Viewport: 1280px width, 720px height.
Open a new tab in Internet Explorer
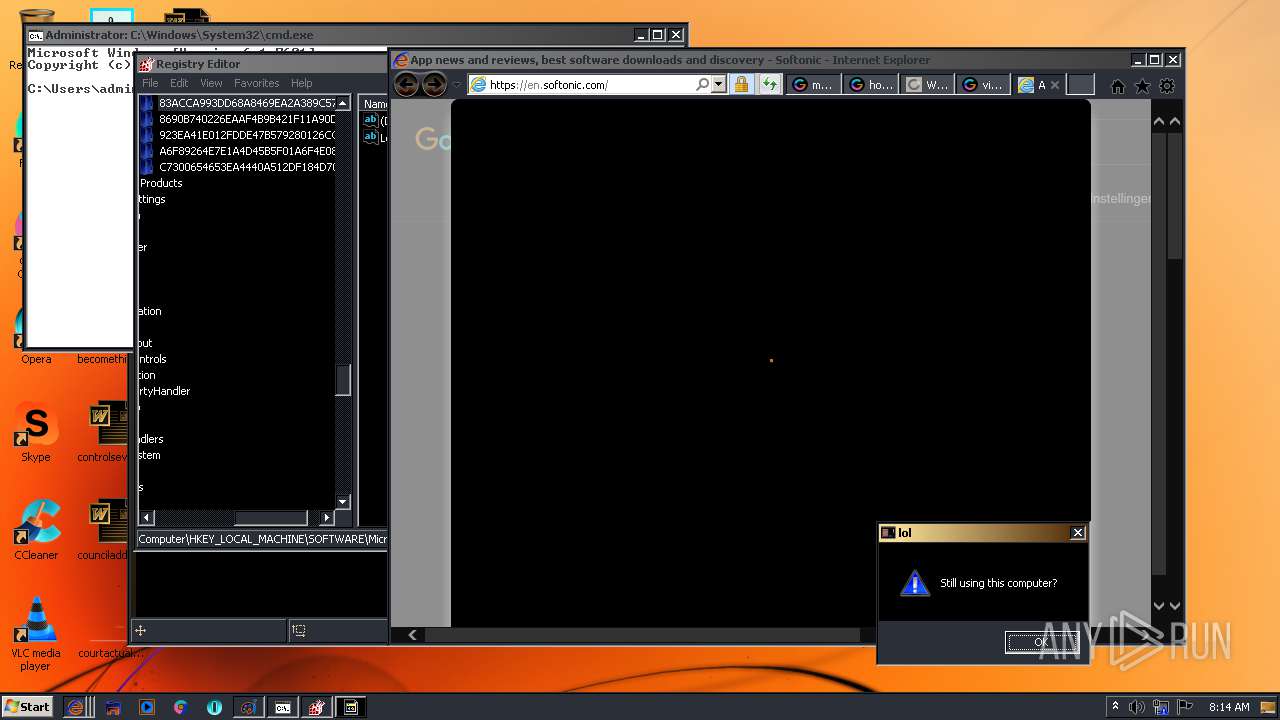point(1080,85)
